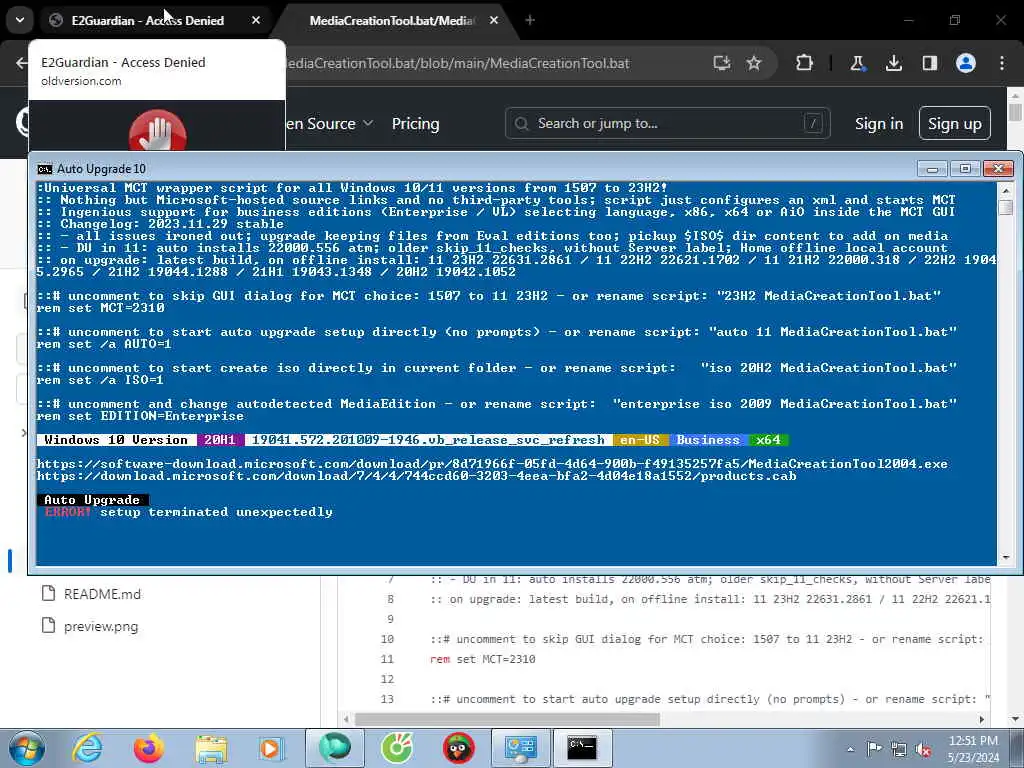The height and width of the screenshot is (768, 1024).
Task: Click the Business blue label in console
Action: [708, 440]
